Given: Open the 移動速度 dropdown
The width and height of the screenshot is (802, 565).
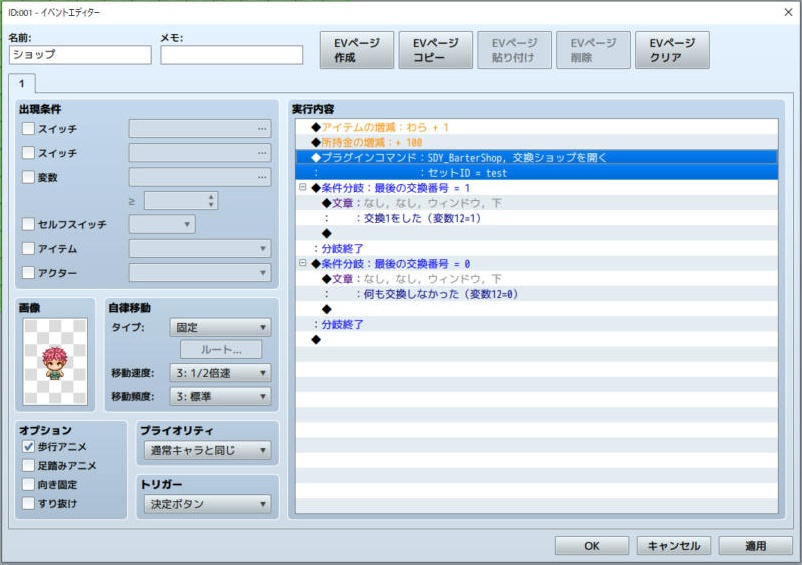Looking at the screenshot, I should pyautogui.click(x=220, y=373).
